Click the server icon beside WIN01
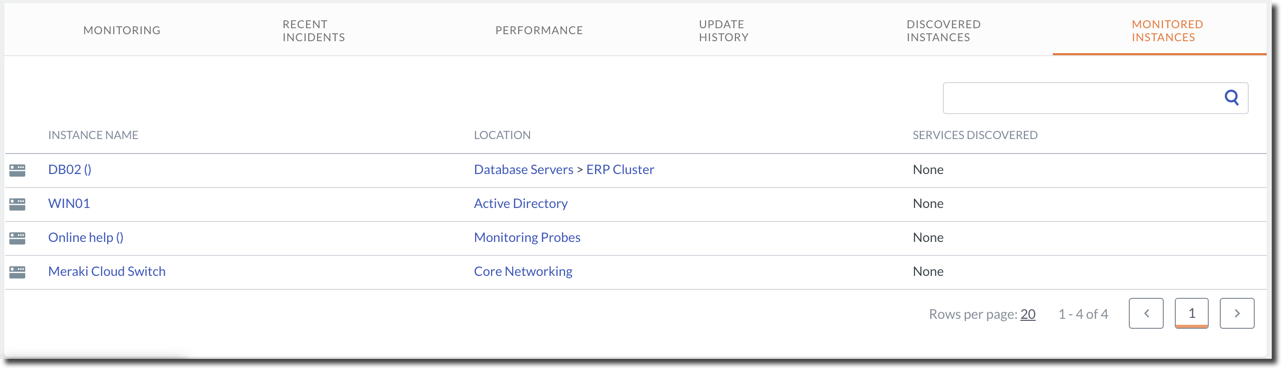Image resolution: width=1282 pixels, height=369 pixels. click(x=18, y=204)
